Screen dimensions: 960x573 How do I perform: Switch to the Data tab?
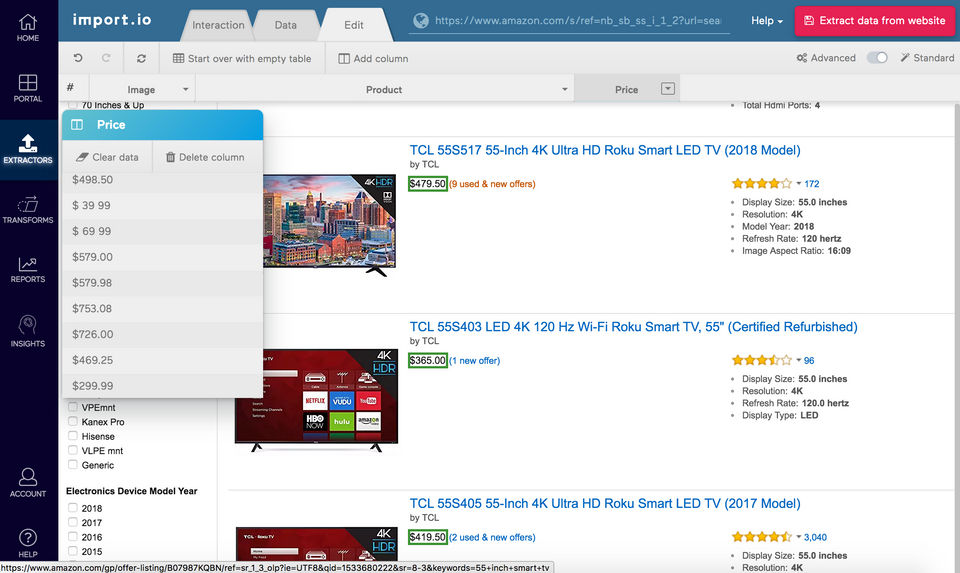click(285, 25)
